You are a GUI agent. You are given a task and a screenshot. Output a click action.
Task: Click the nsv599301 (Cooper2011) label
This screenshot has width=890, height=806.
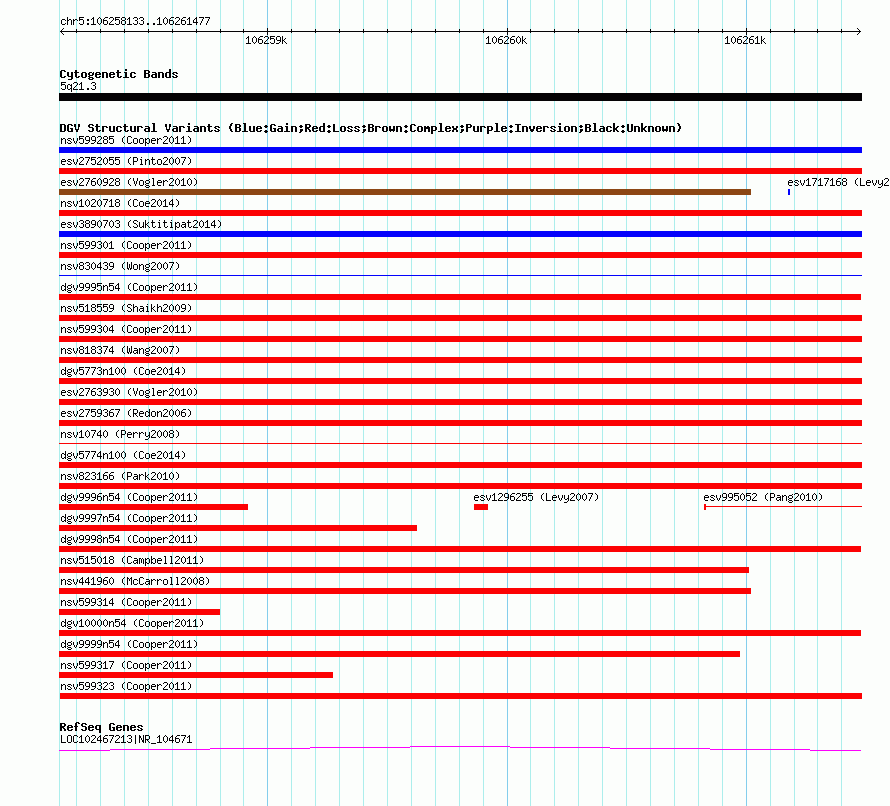[126, 245]
